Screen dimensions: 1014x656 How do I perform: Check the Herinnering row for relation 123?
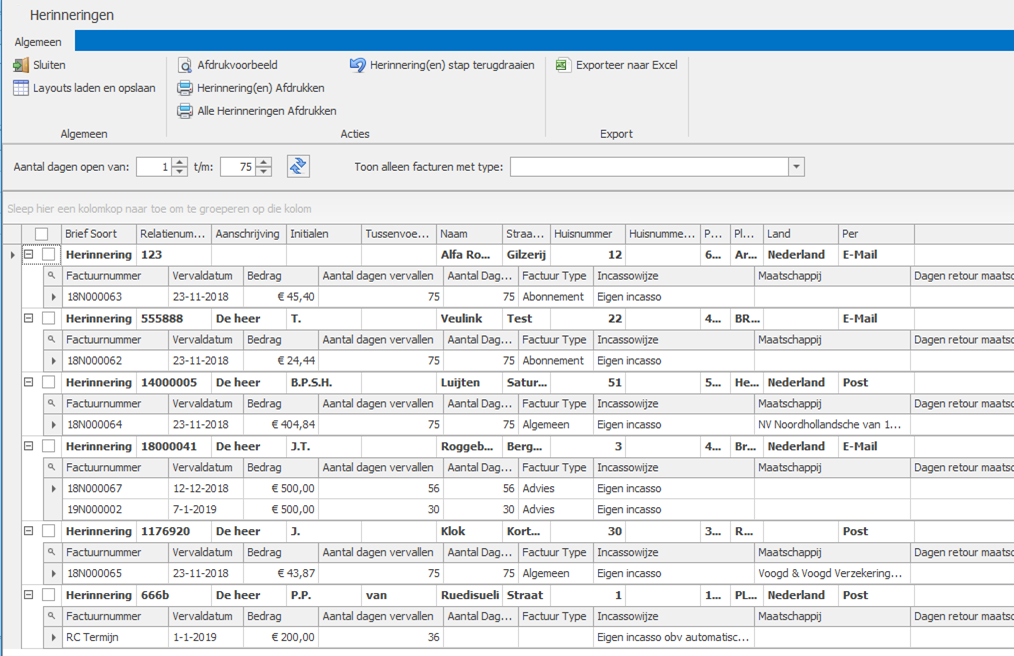pyautogui.click(x=49, y=254)
